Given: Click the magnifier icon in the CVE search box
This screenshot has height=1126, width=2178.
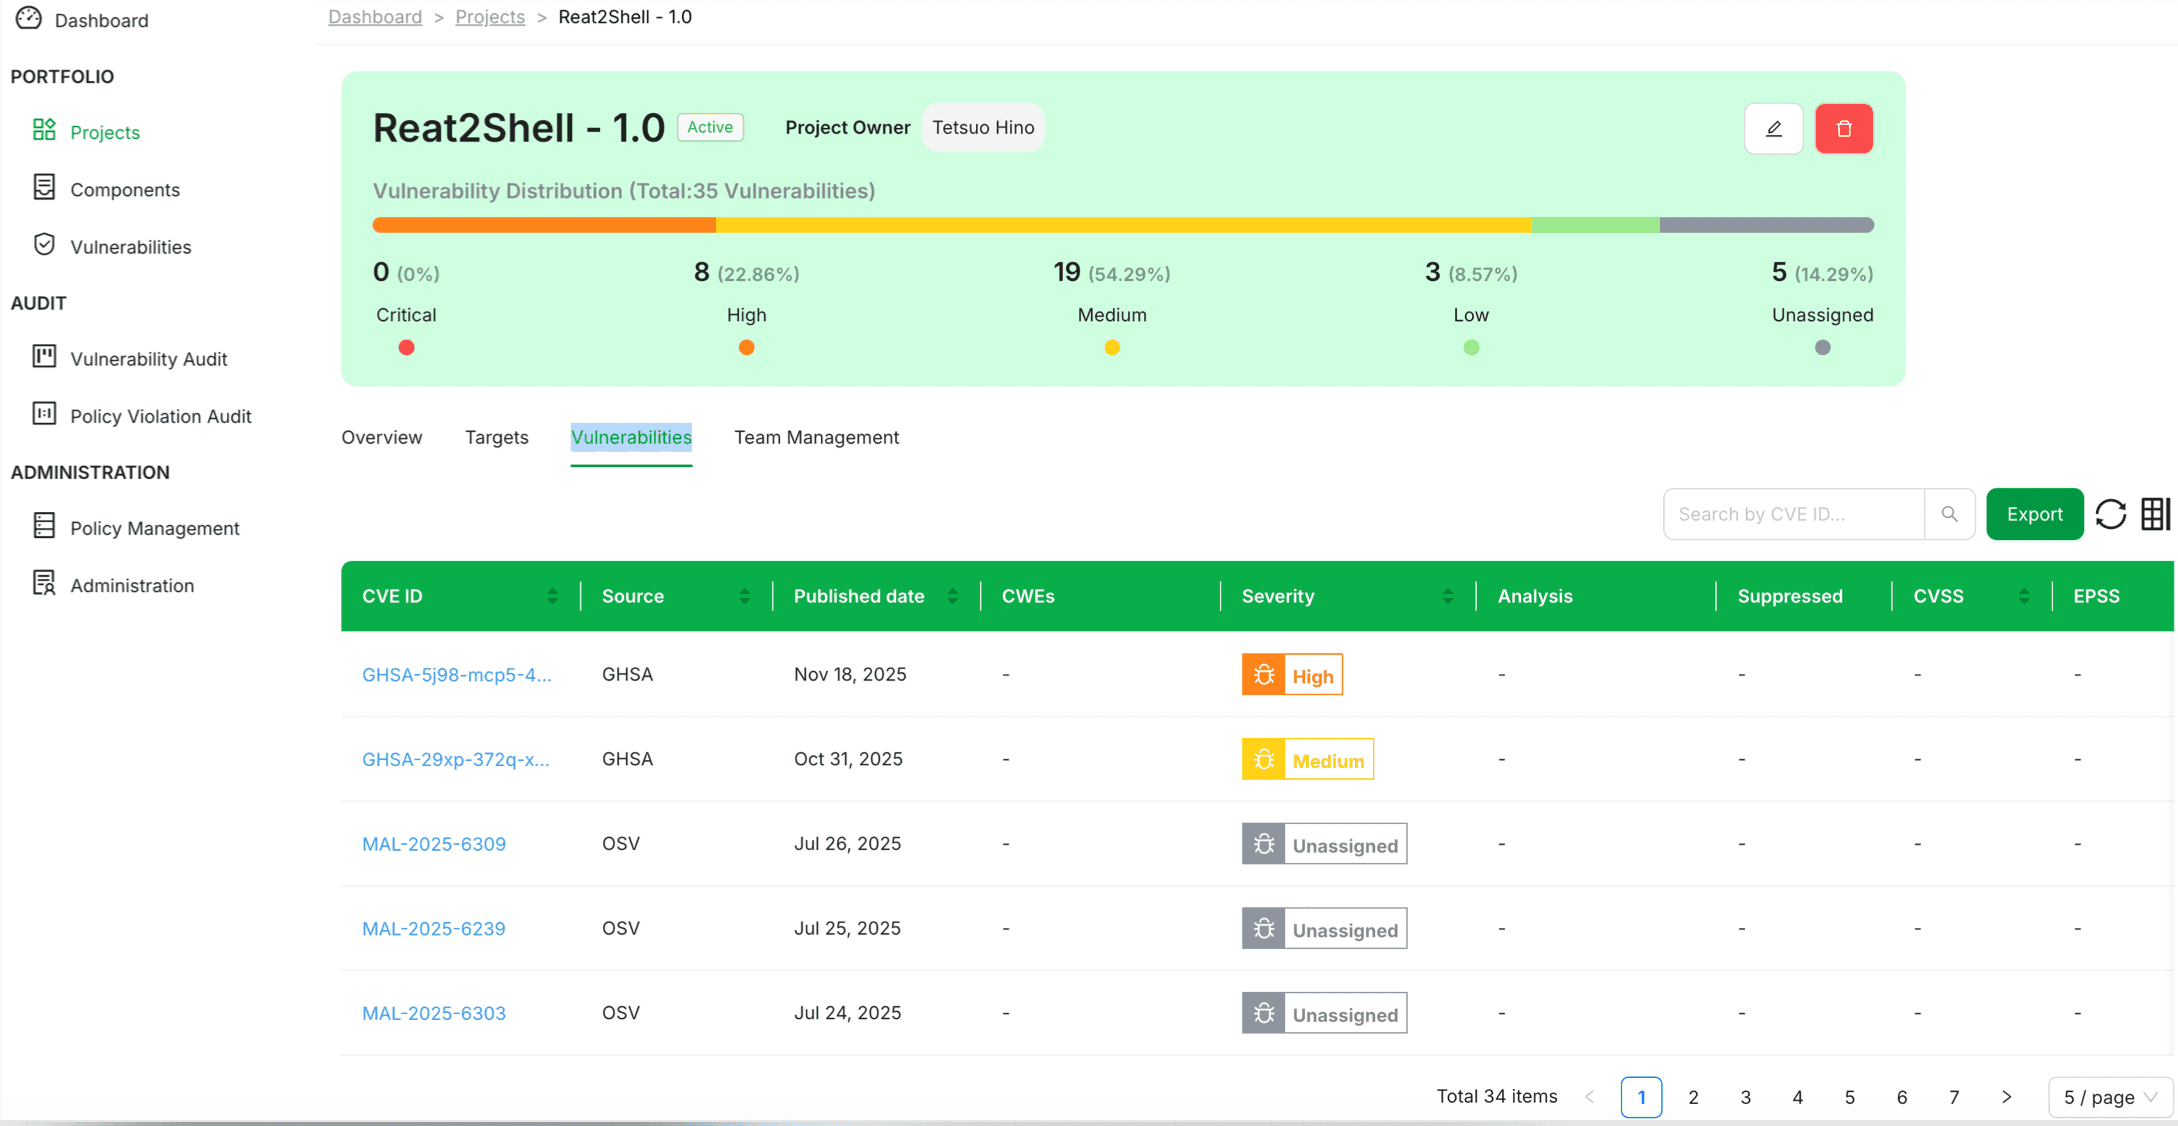Looking at the screenshot, I should 1950,514.
